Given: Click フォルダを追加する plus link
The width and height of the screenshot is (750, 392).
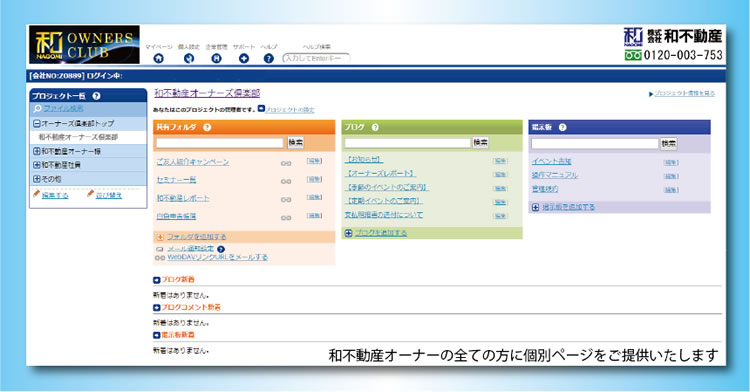Looking at the screenshot, I should click(197, 237).
